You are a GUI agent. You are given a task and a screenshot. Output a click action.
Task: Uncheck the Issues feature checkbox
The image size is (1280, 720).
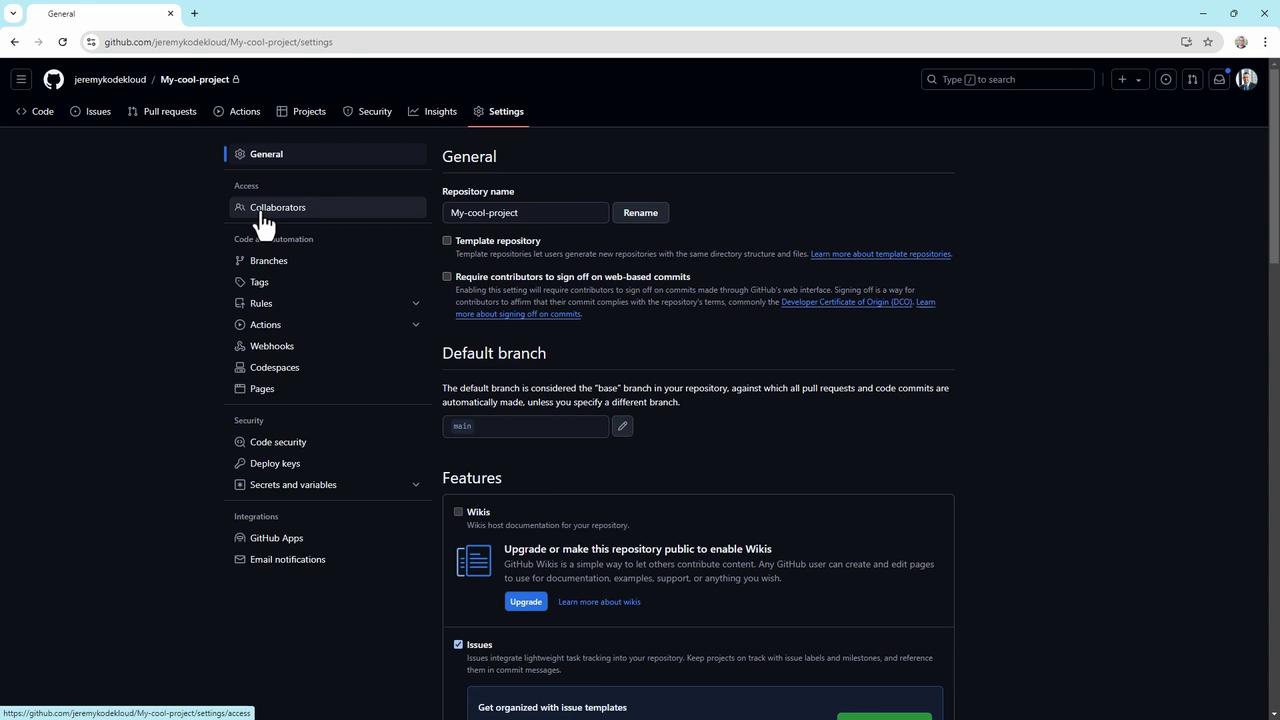click(458, 645)
